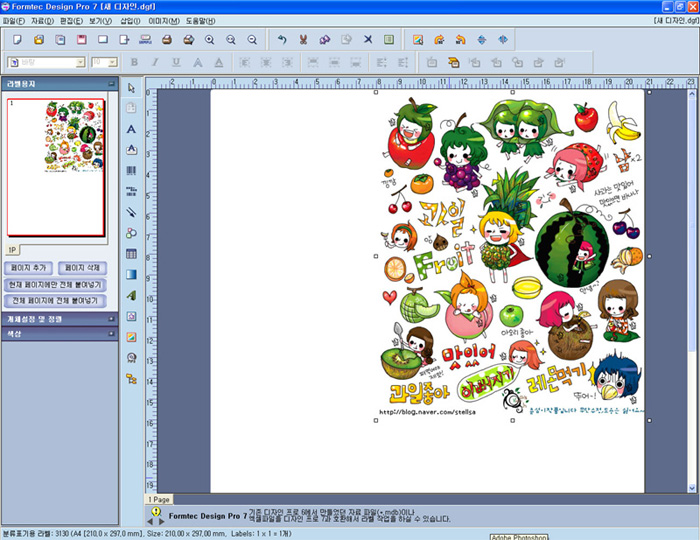This screenshot has height=540, width=700.
Task: Undo last action with curved arrow icon
Action: click(282, 40)
